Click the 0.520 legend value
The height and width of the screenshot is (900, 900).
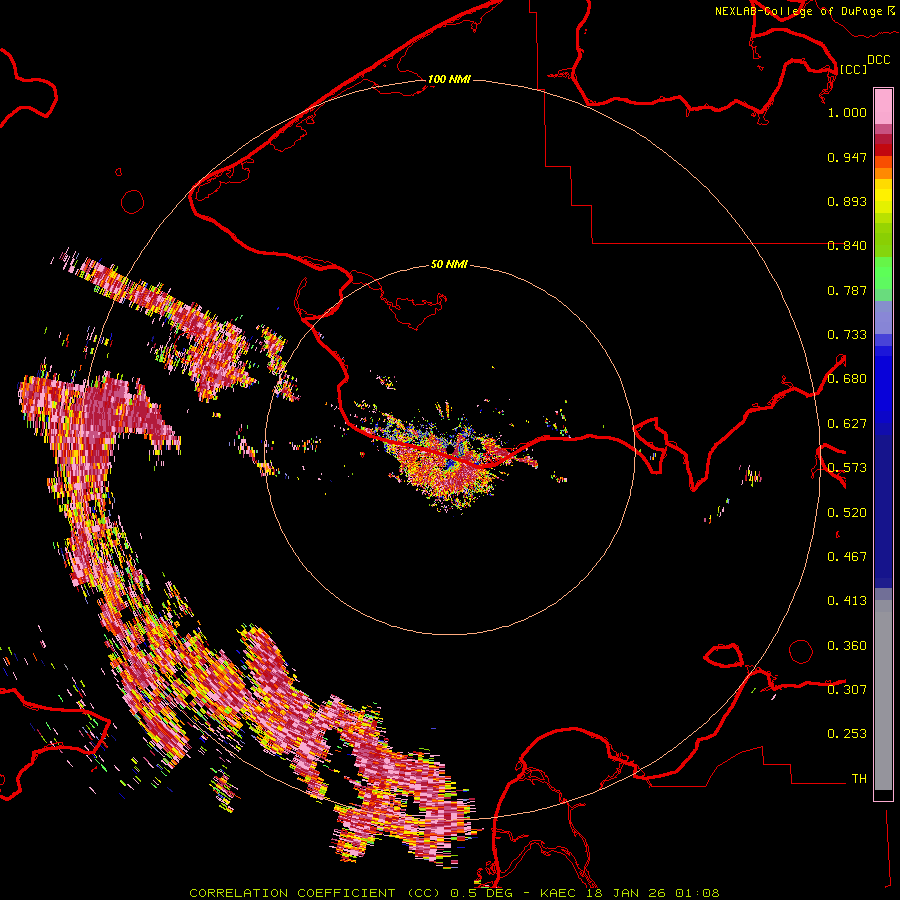(847, 513)
